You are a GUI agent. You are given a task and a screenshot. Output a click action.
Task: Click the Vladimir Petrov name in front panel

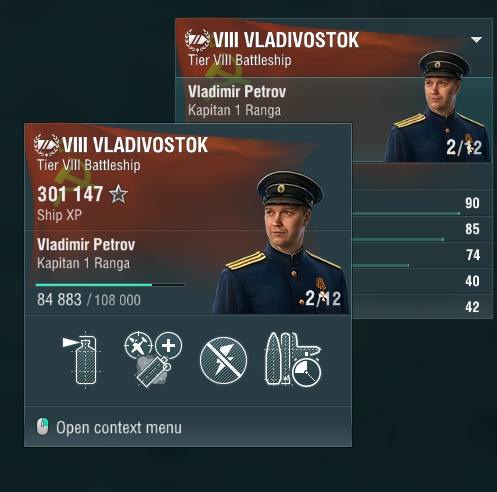point(86,245)
